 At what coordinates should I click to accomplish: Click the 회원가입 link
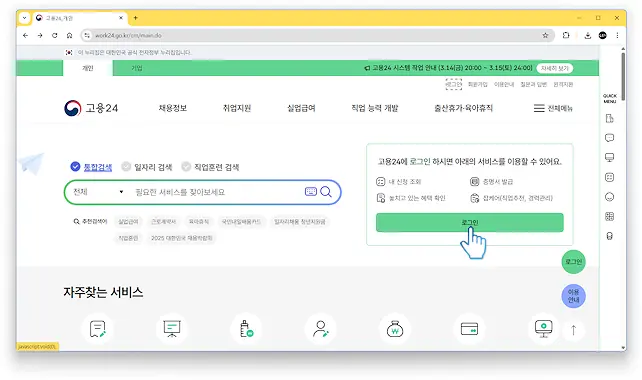(478, 84)
